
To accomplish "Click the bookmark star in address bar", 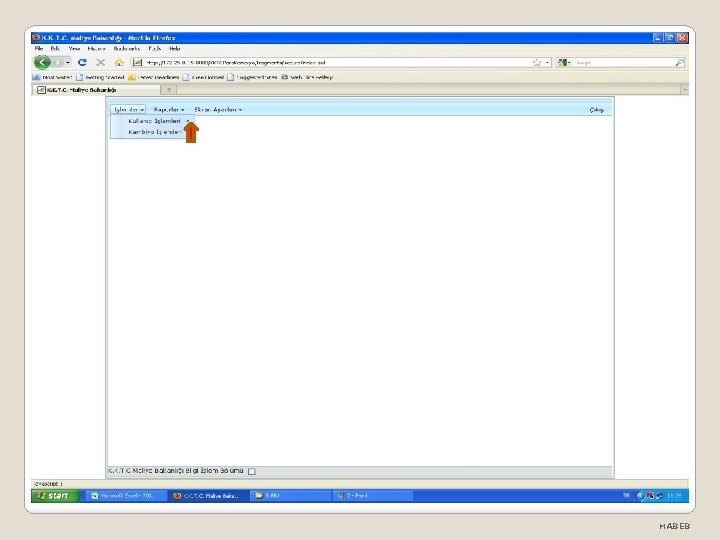I will 537,62.
